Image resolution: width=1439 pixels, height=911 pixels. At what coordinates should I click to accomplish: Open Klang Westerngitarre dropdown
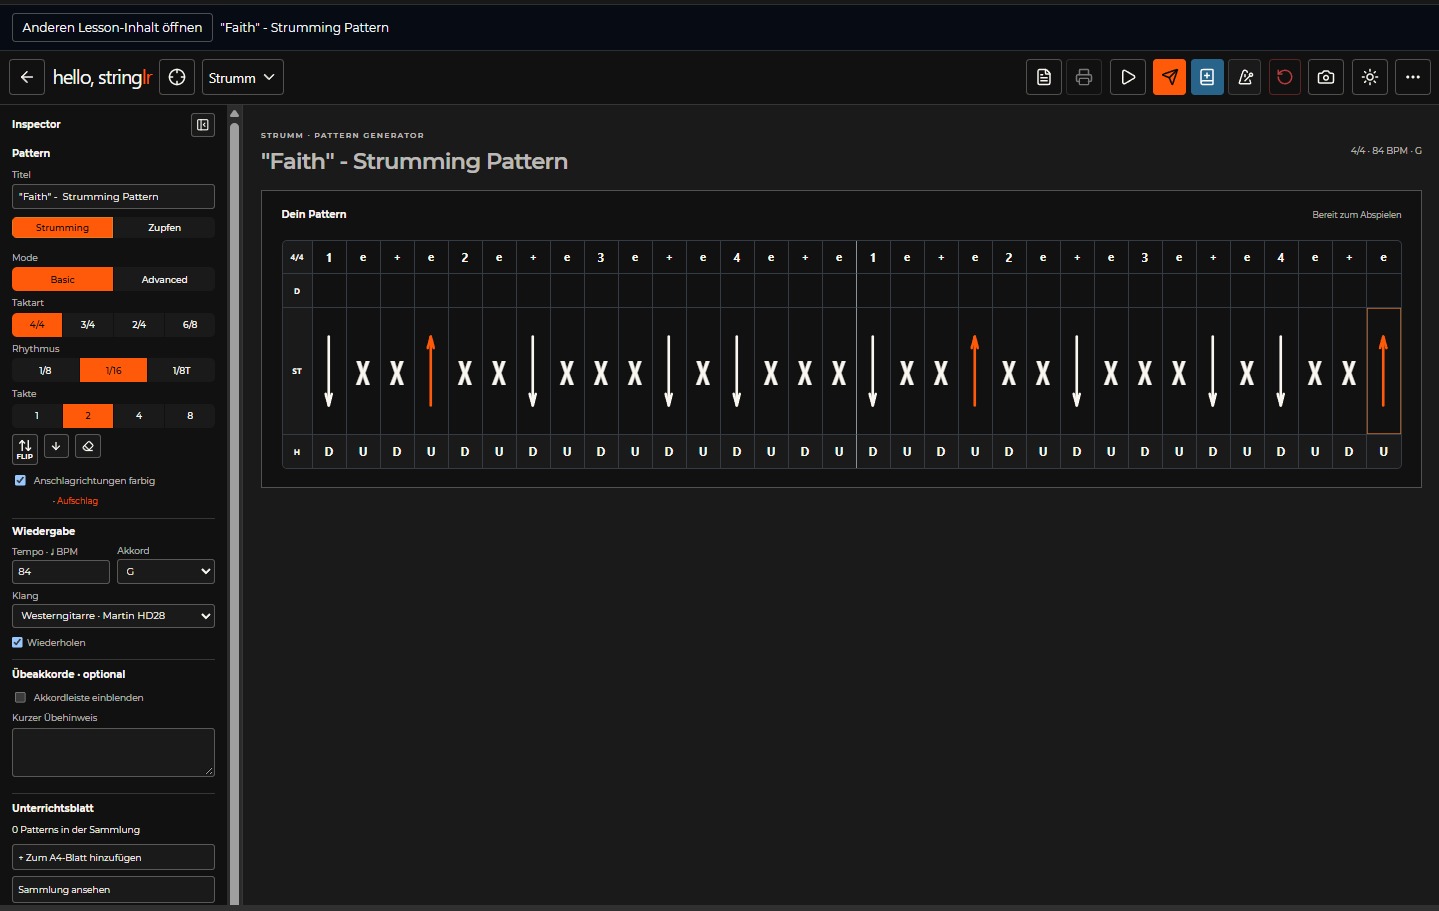[x=113, y=616]
